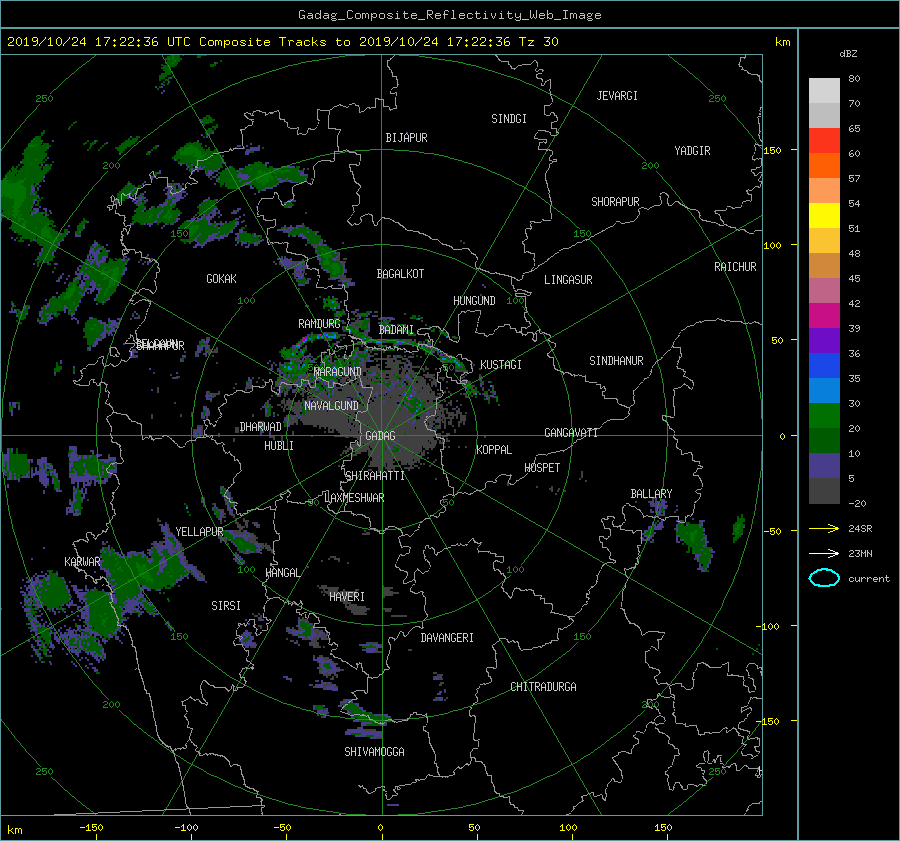Click the BAGALKOT city label
This screenshot has width=900, height=841.
coord(400,274)
